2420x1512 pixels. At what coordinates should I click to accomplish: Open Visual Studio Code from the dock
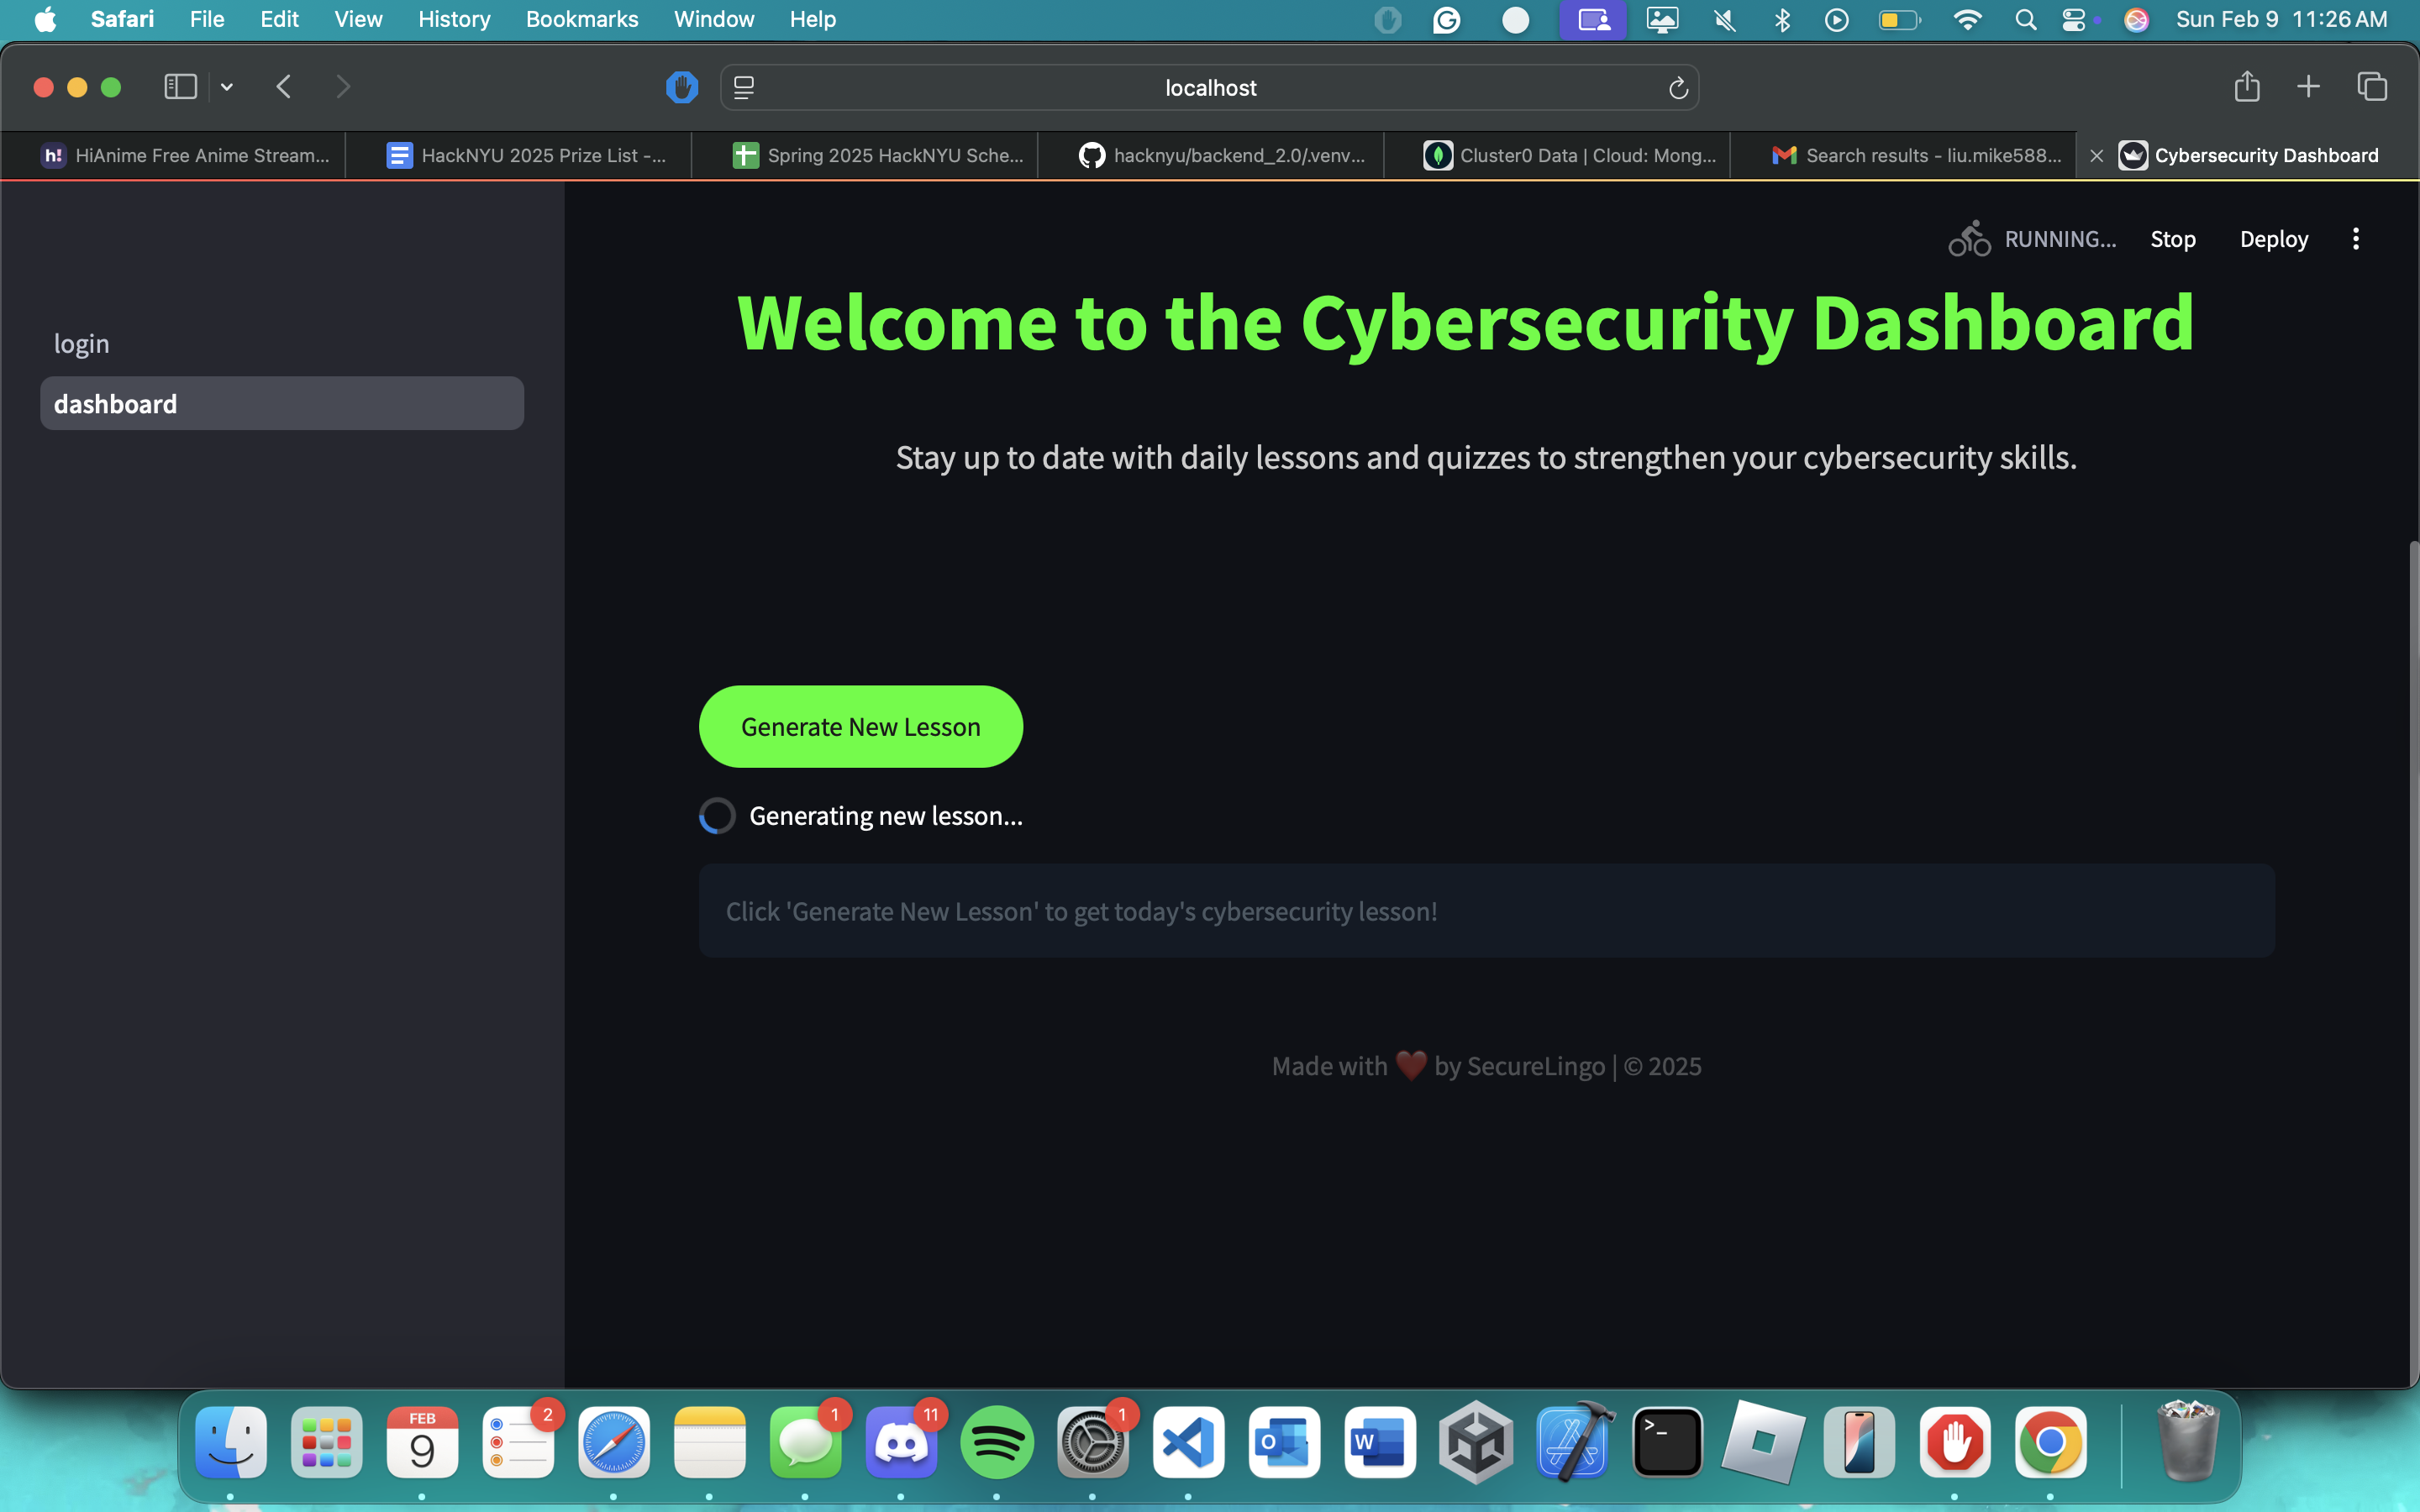tap(1188, 1442)
